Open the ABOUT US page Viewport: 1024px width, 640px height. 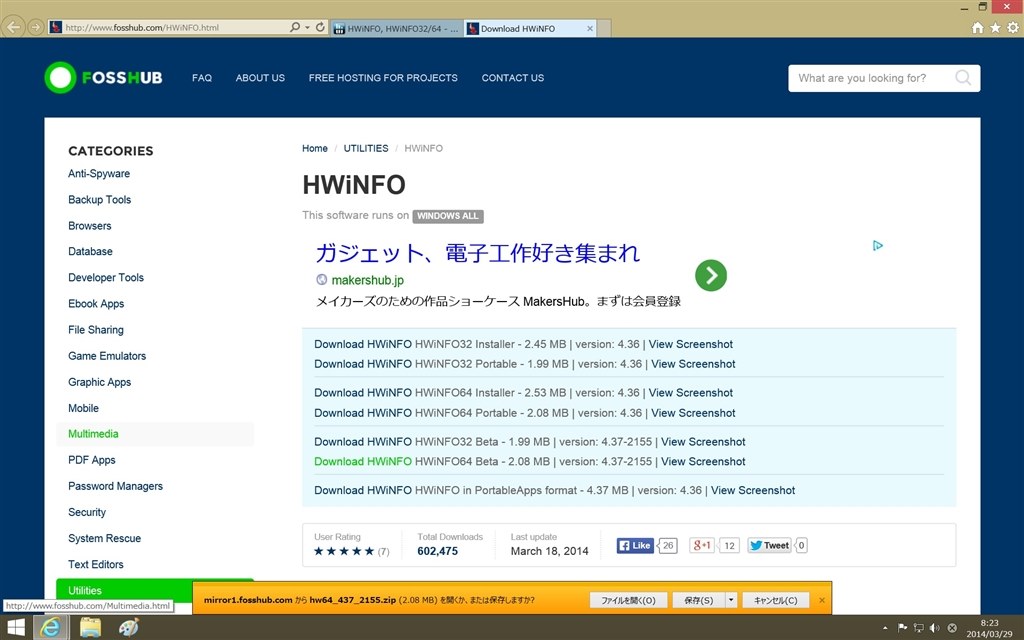(x=260, y=78)
